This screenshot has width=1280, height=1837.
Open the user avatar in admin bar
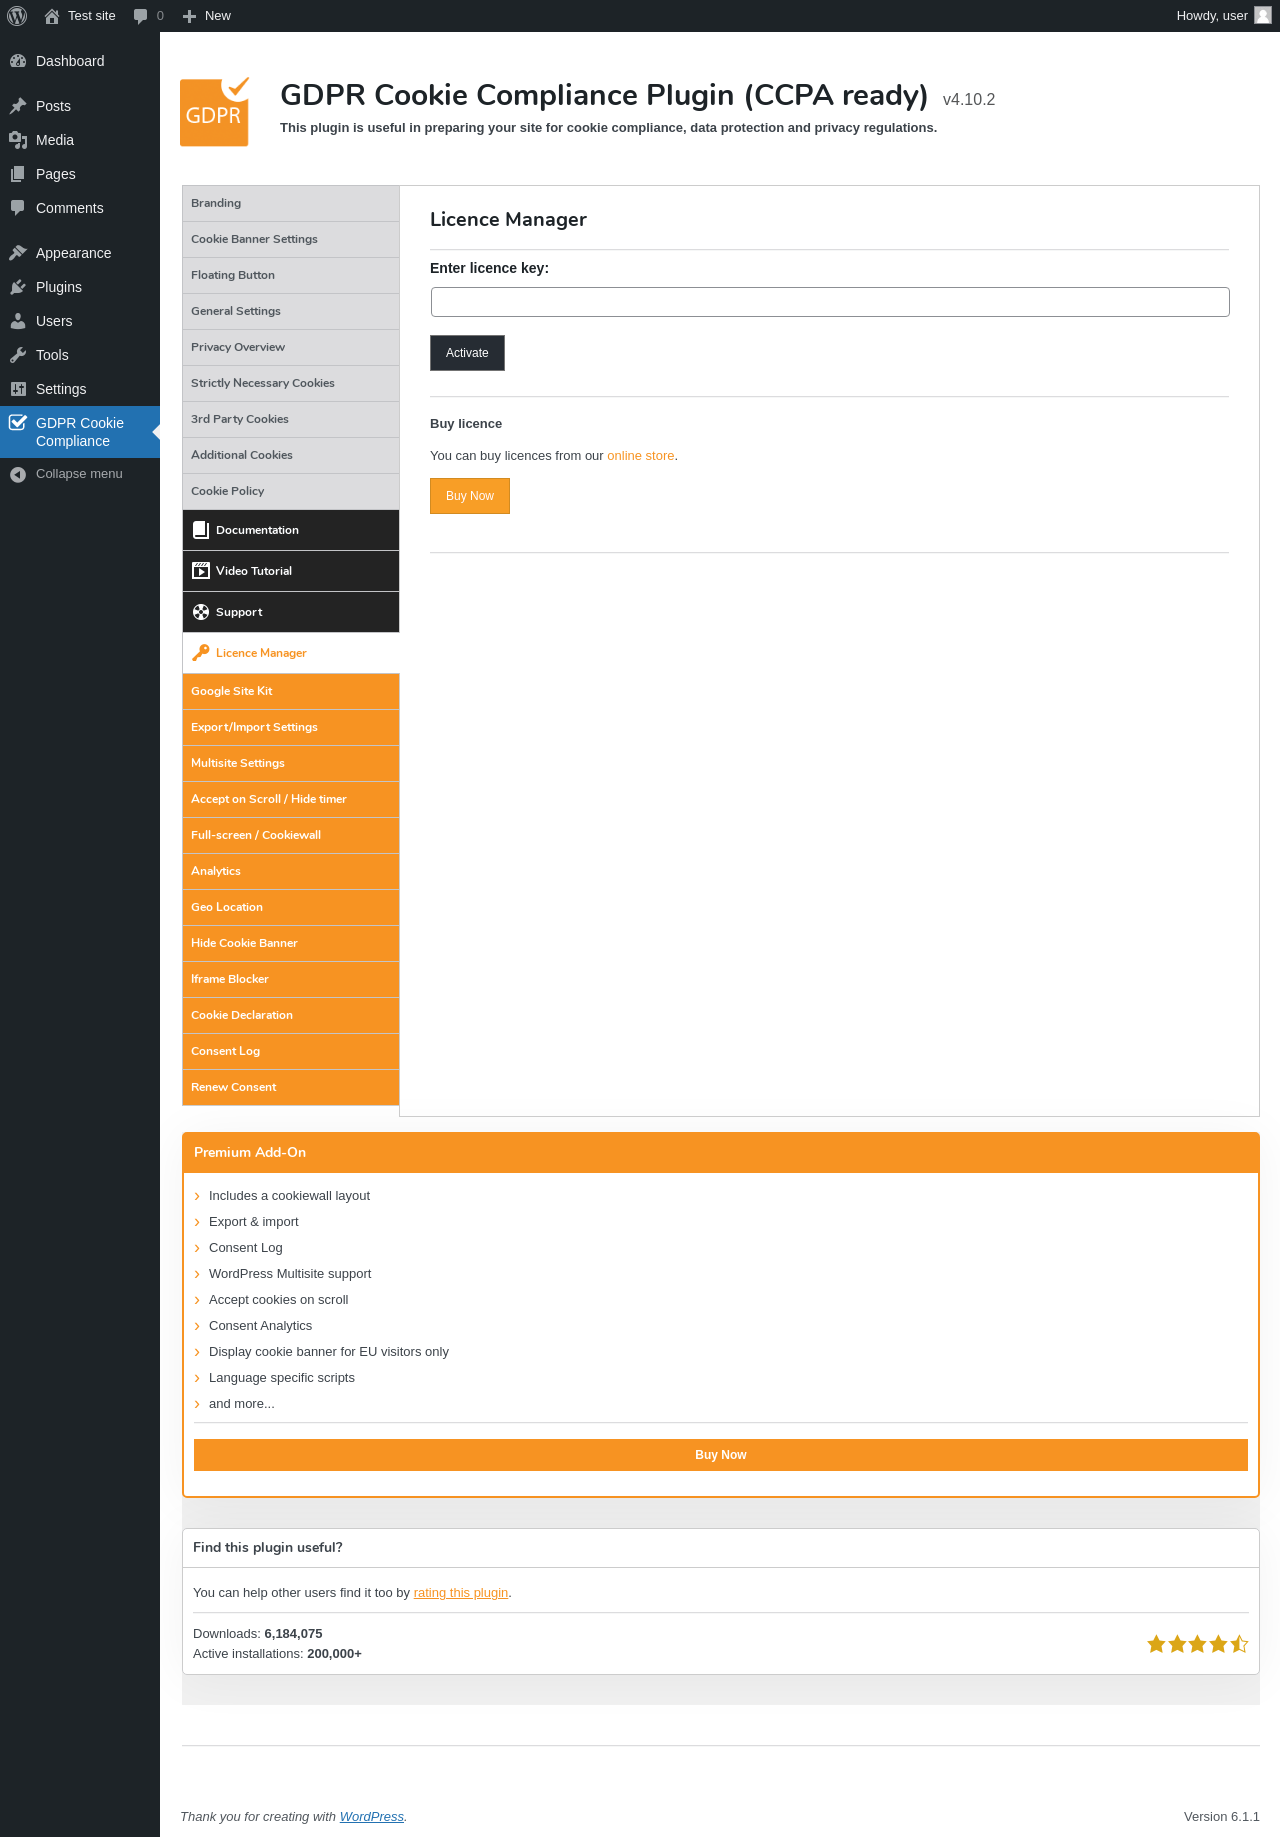coord(1263,16)
